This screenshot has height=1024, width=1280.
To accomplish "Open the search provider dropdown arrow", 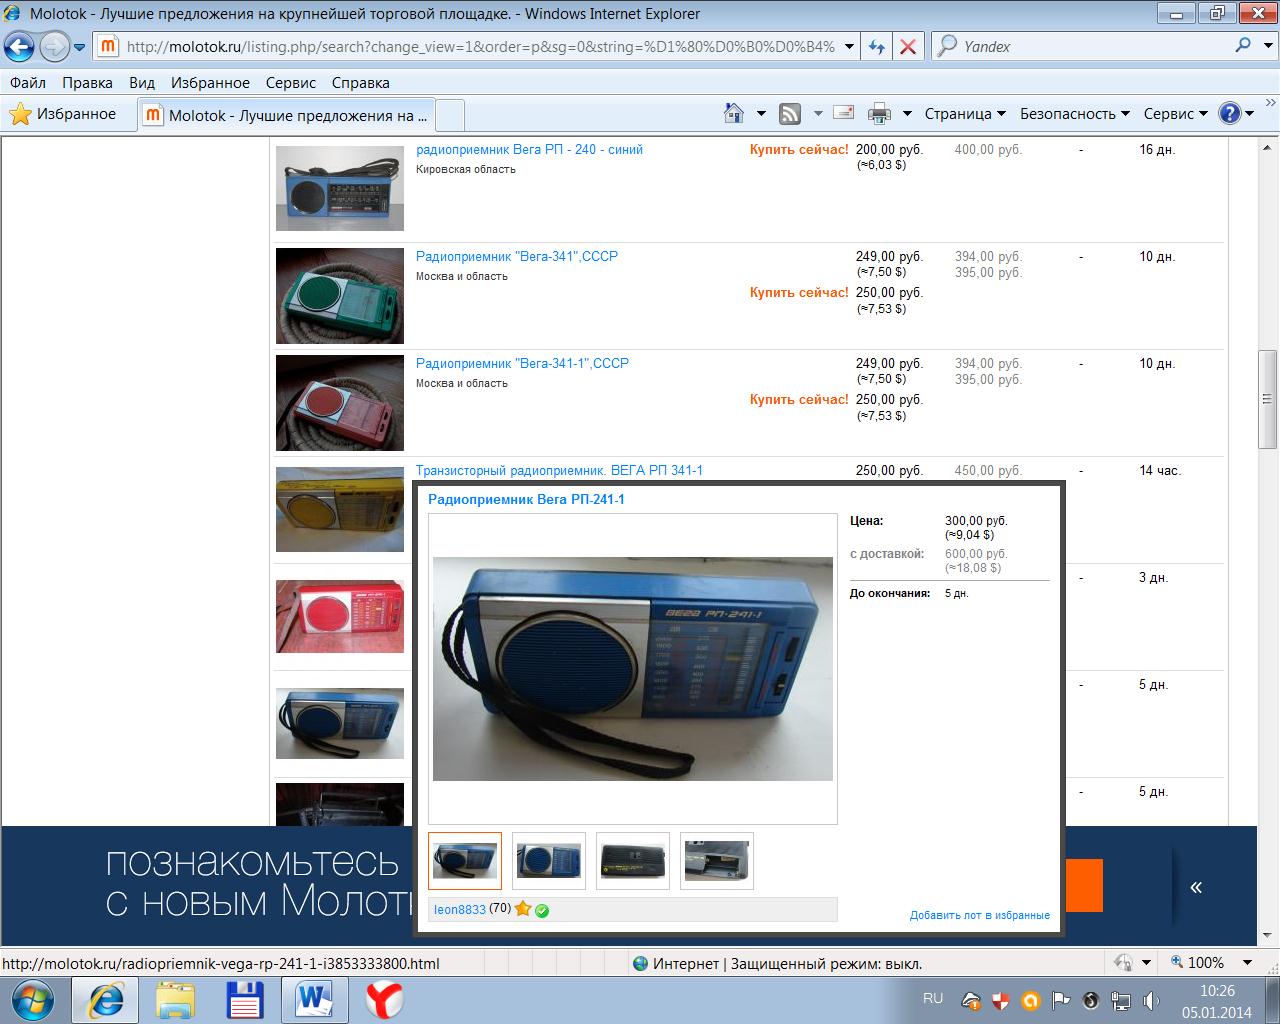I will (x=1267, y=46).
